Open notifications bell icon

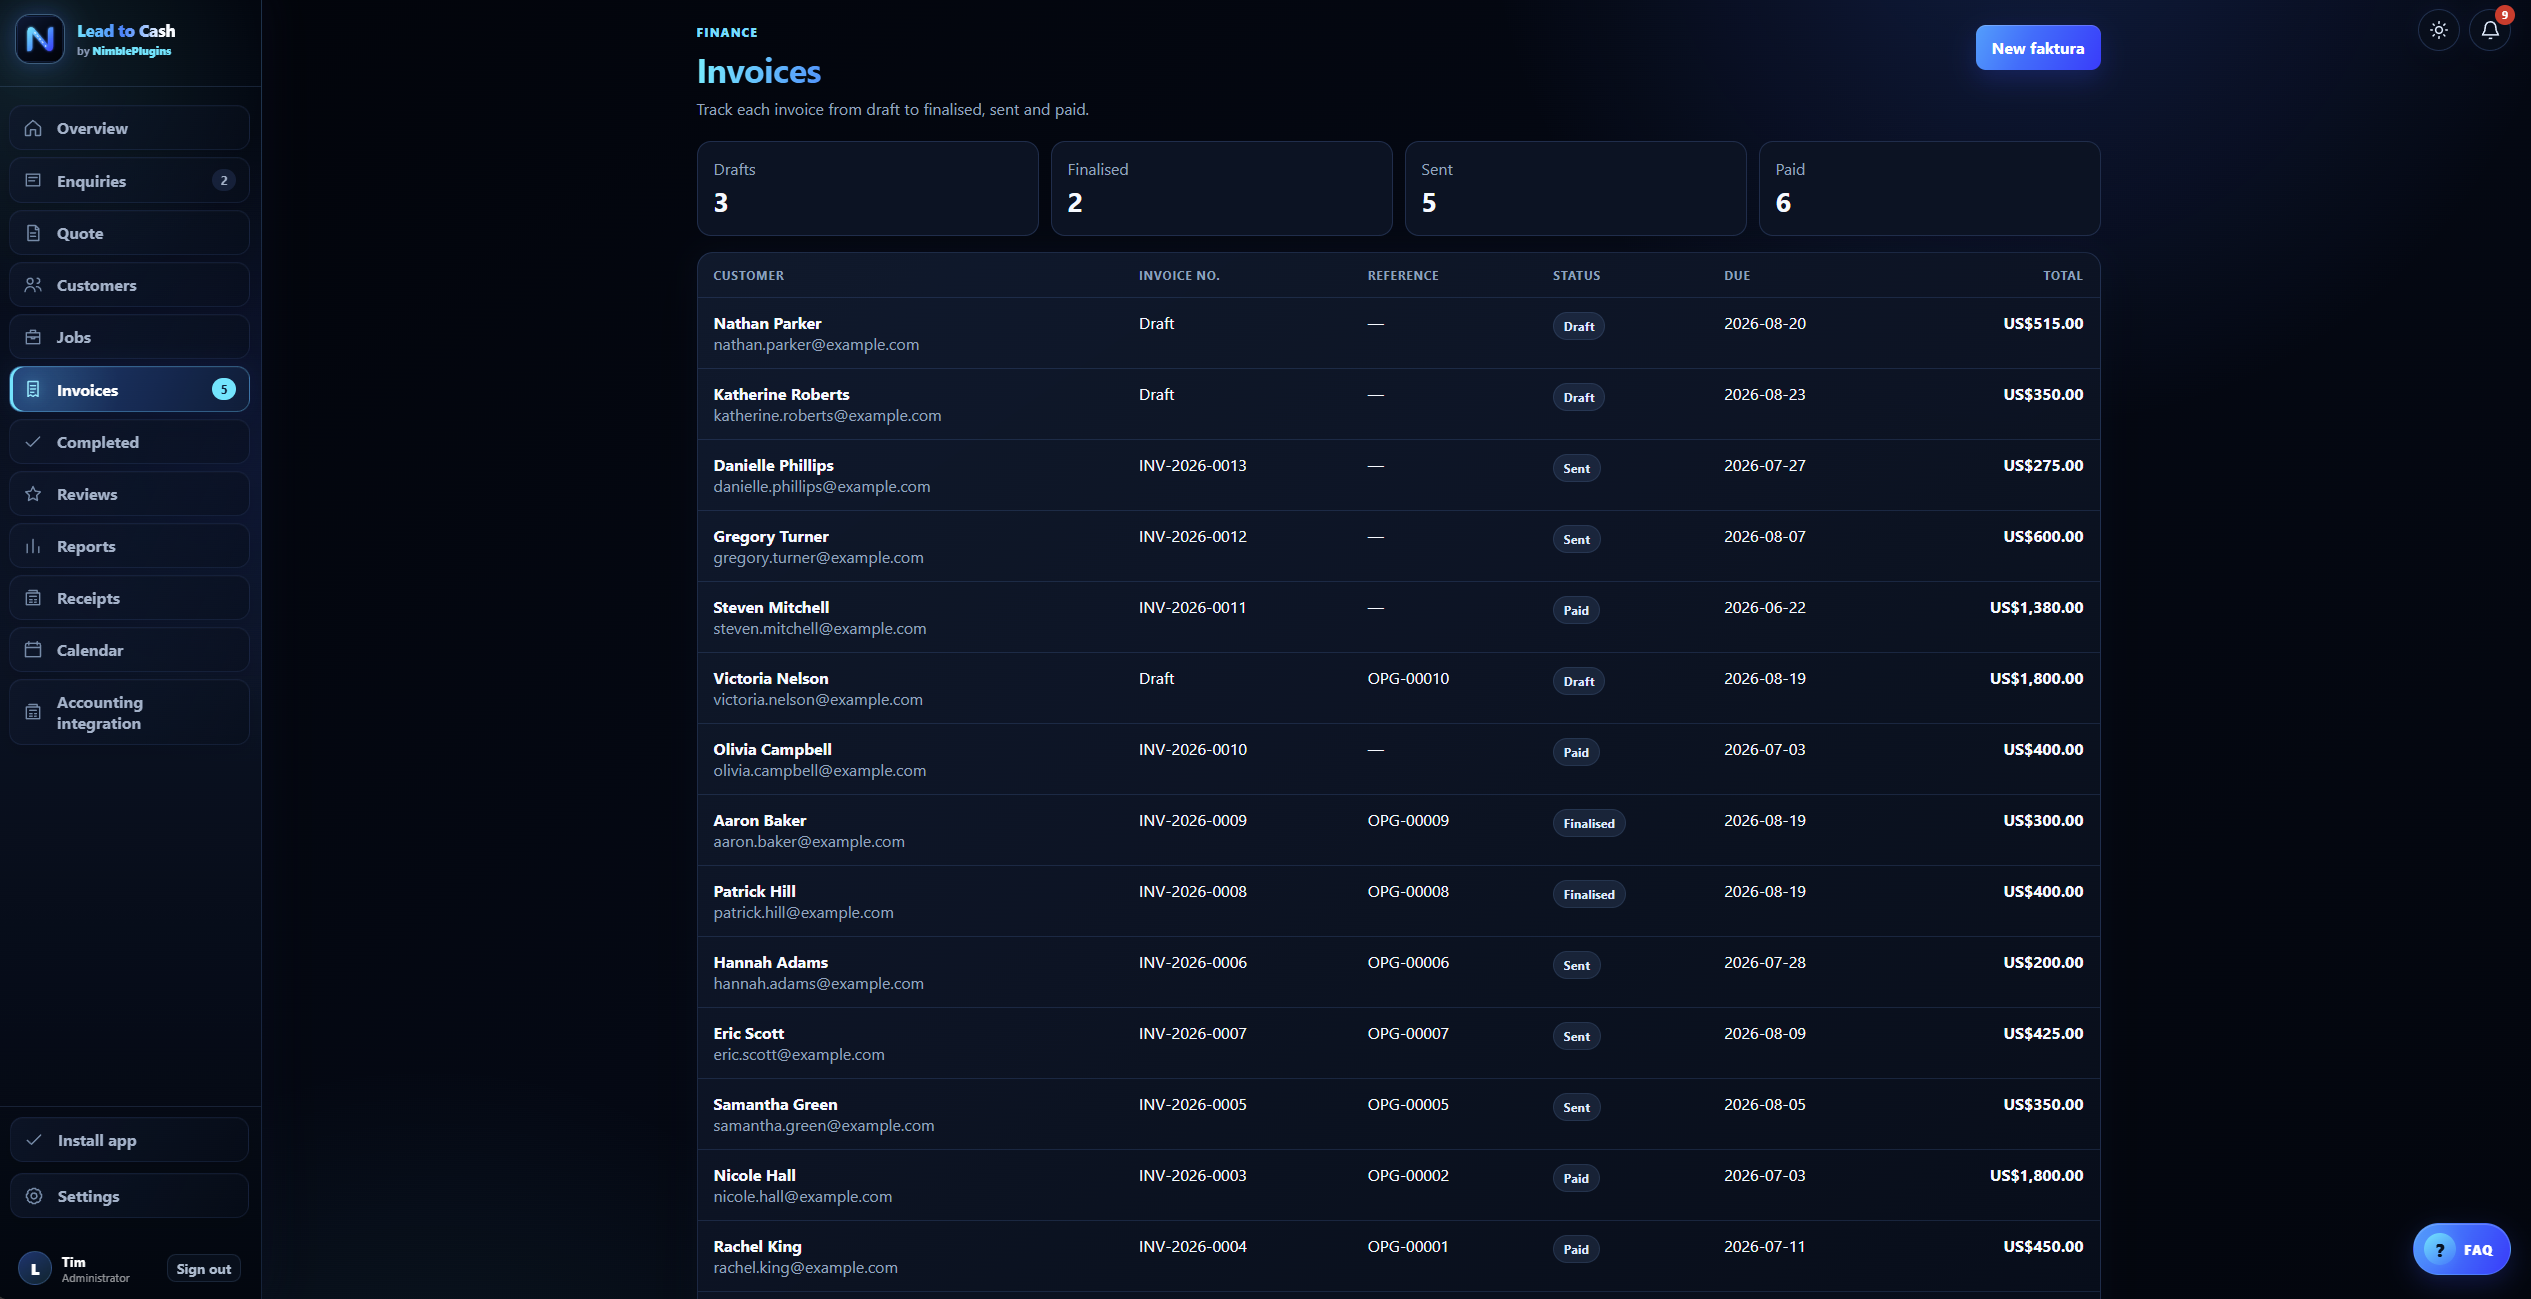click(x=2490, y=30)
